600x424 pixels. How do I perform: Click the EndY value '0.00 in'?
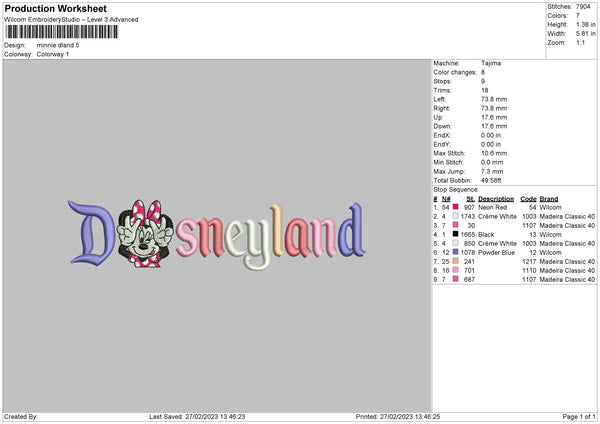[x=491, y=144]
